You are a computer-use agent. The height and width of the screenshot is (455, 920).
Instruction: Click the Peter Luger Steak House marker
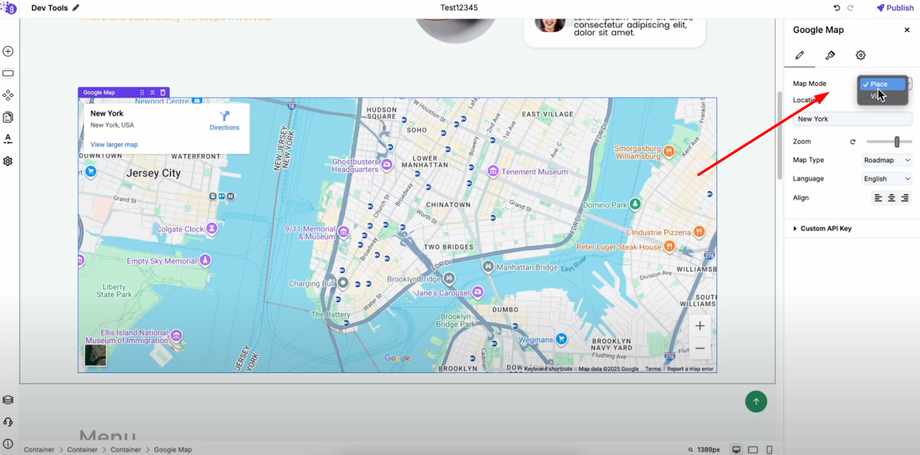click(671, 247)
